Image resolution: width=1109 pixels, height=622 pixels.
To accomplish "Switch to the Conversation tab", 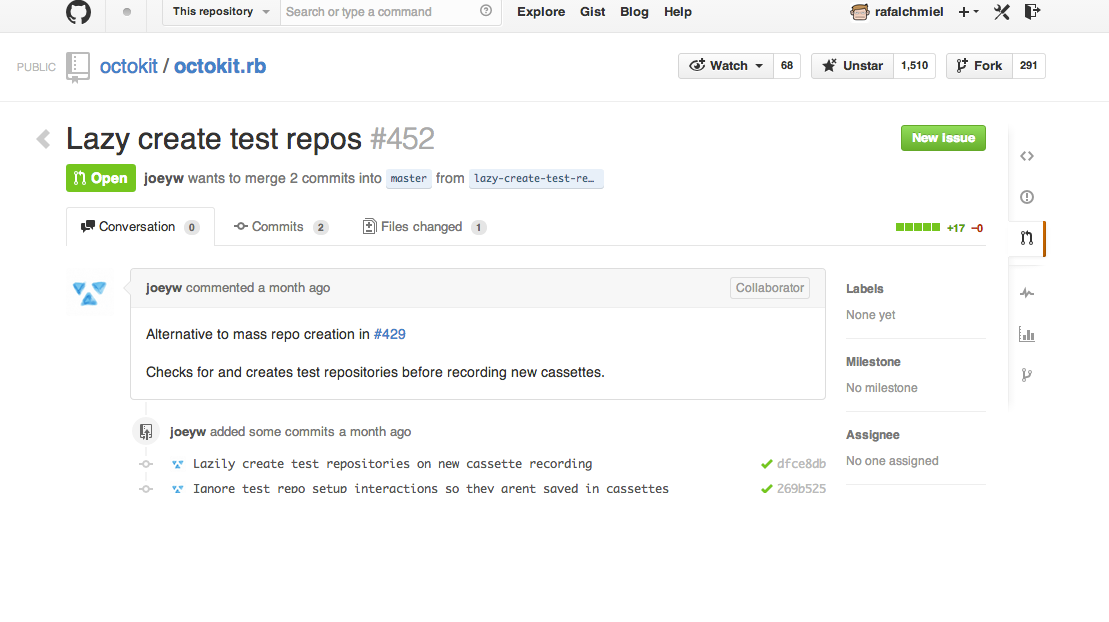I will click(140, 227).
